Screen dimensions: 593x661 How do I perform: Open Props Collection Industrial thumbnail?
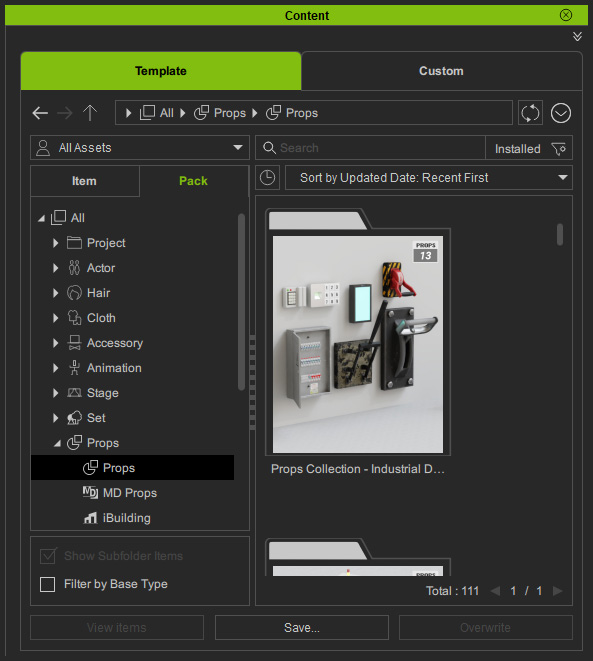click(358, 344)
